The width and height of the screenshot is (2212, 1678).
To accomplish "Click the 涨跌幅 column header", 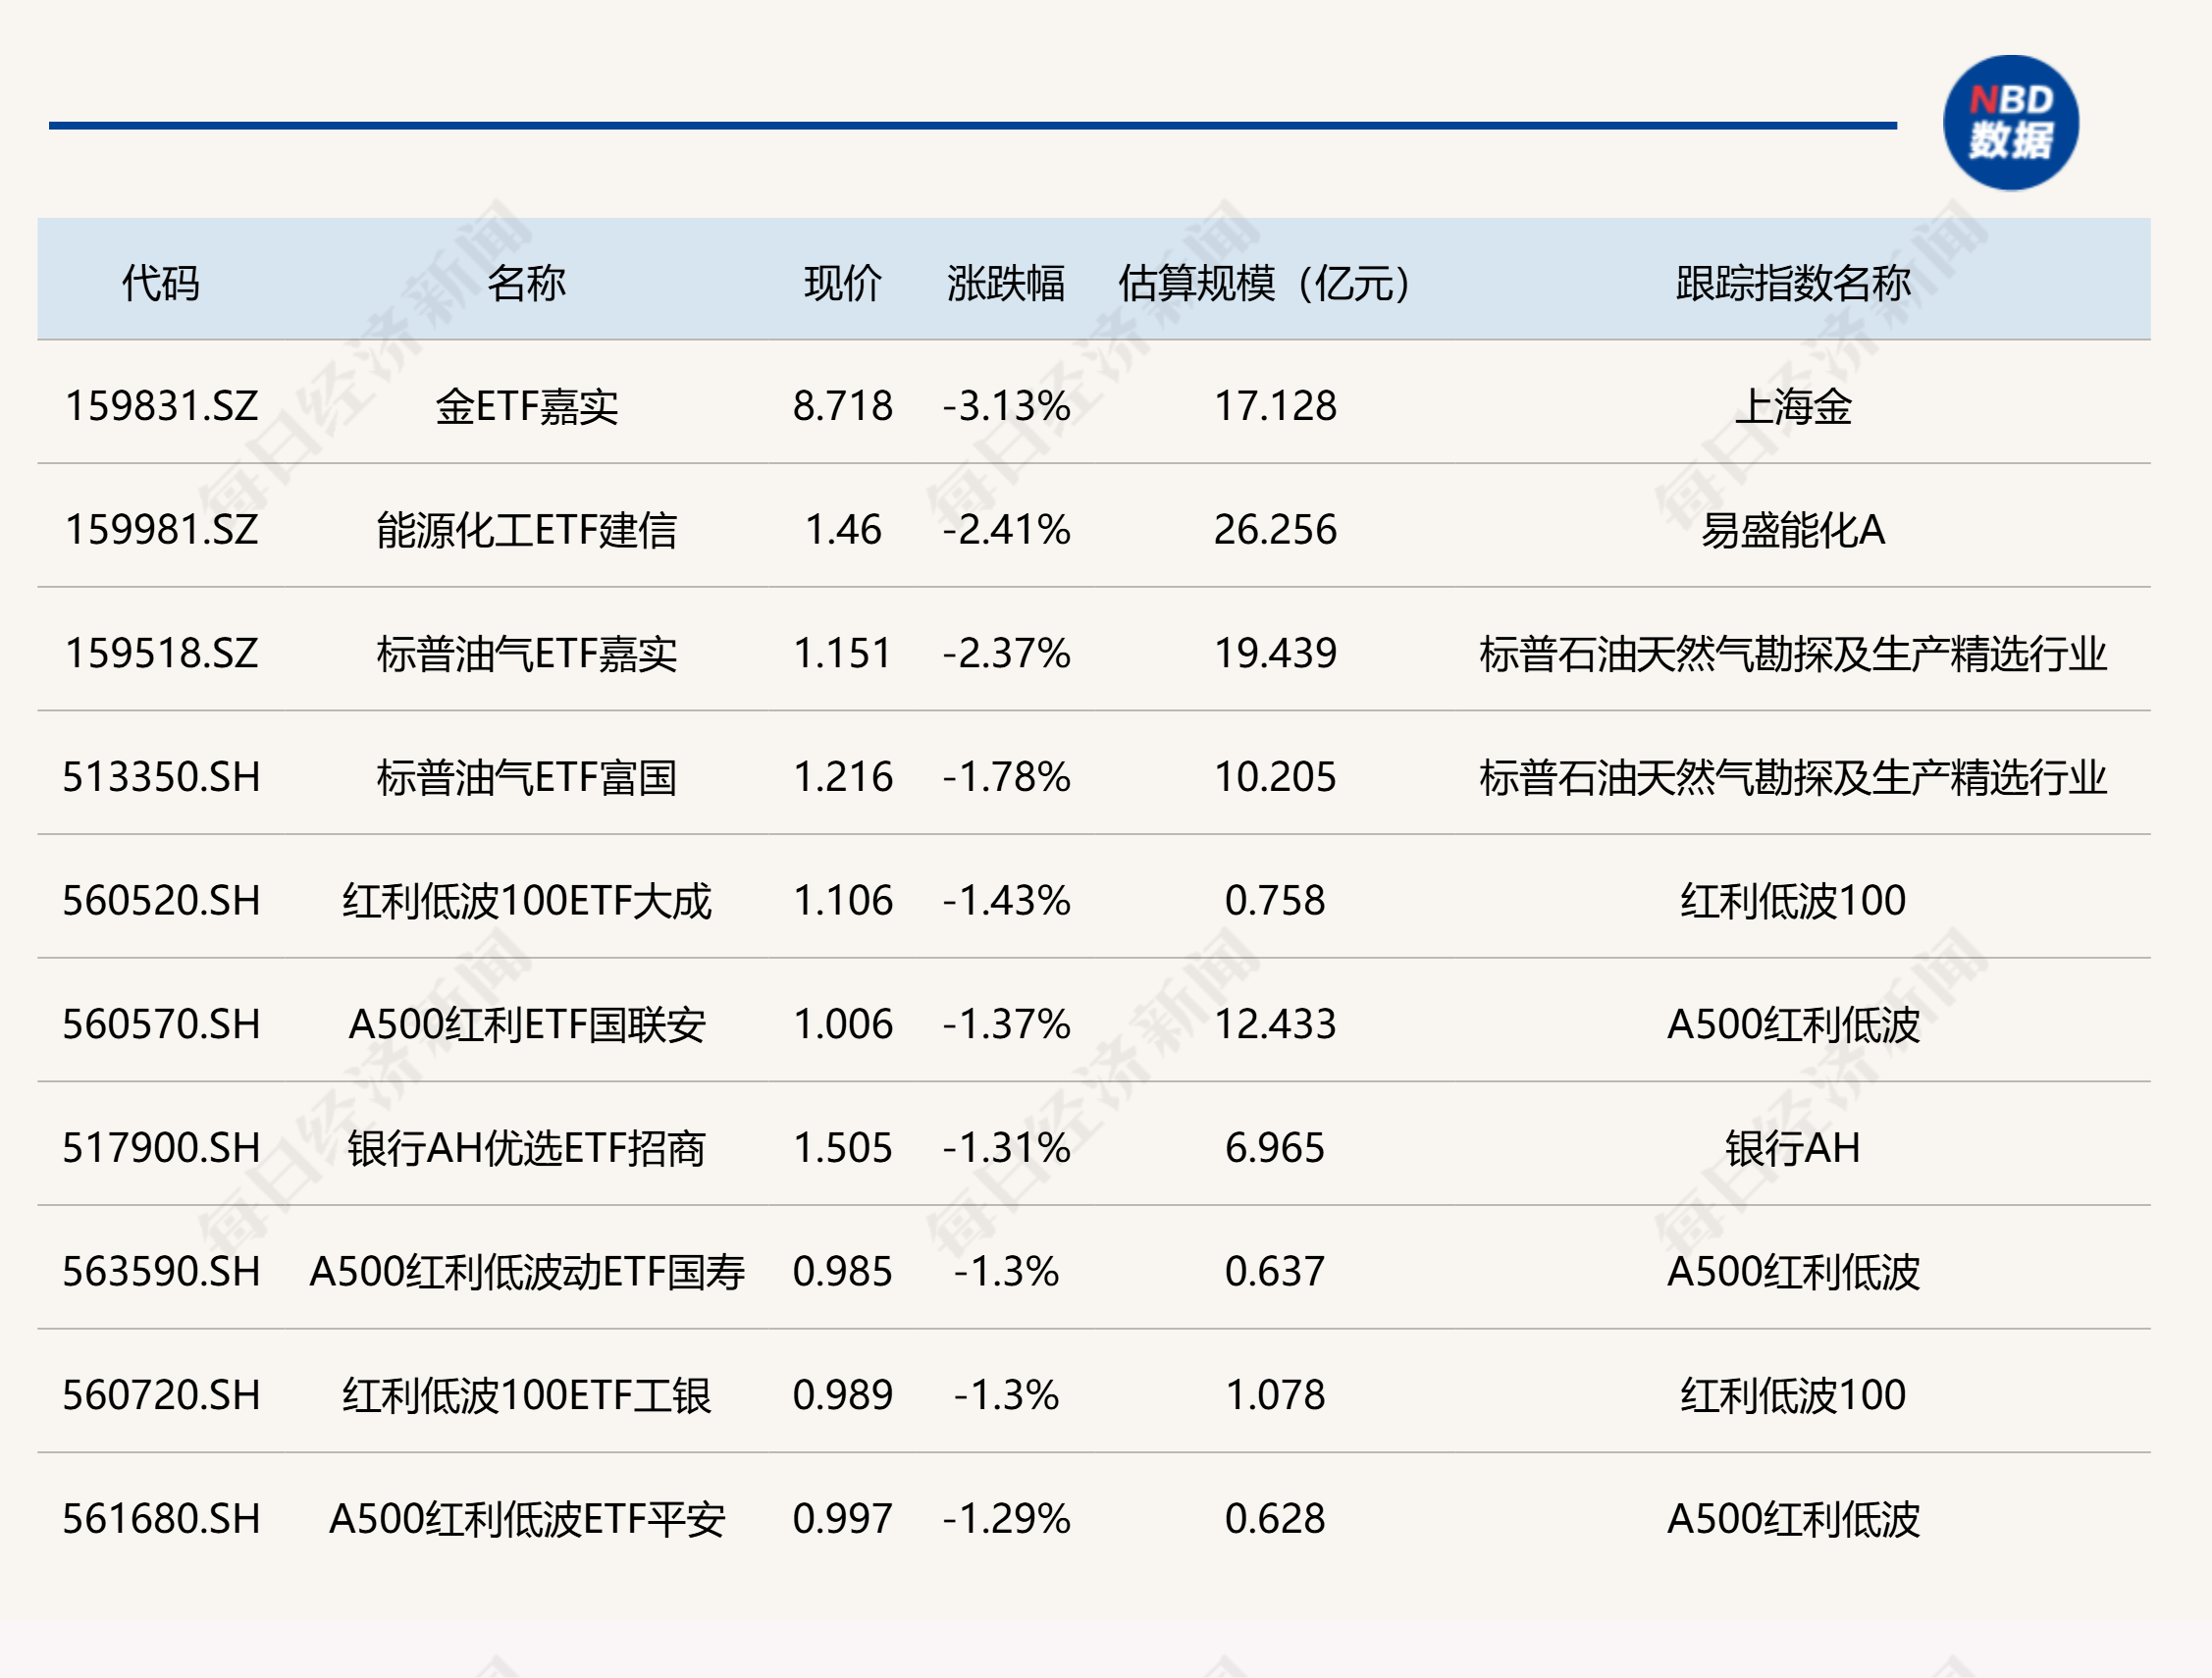I will 1006,283.
